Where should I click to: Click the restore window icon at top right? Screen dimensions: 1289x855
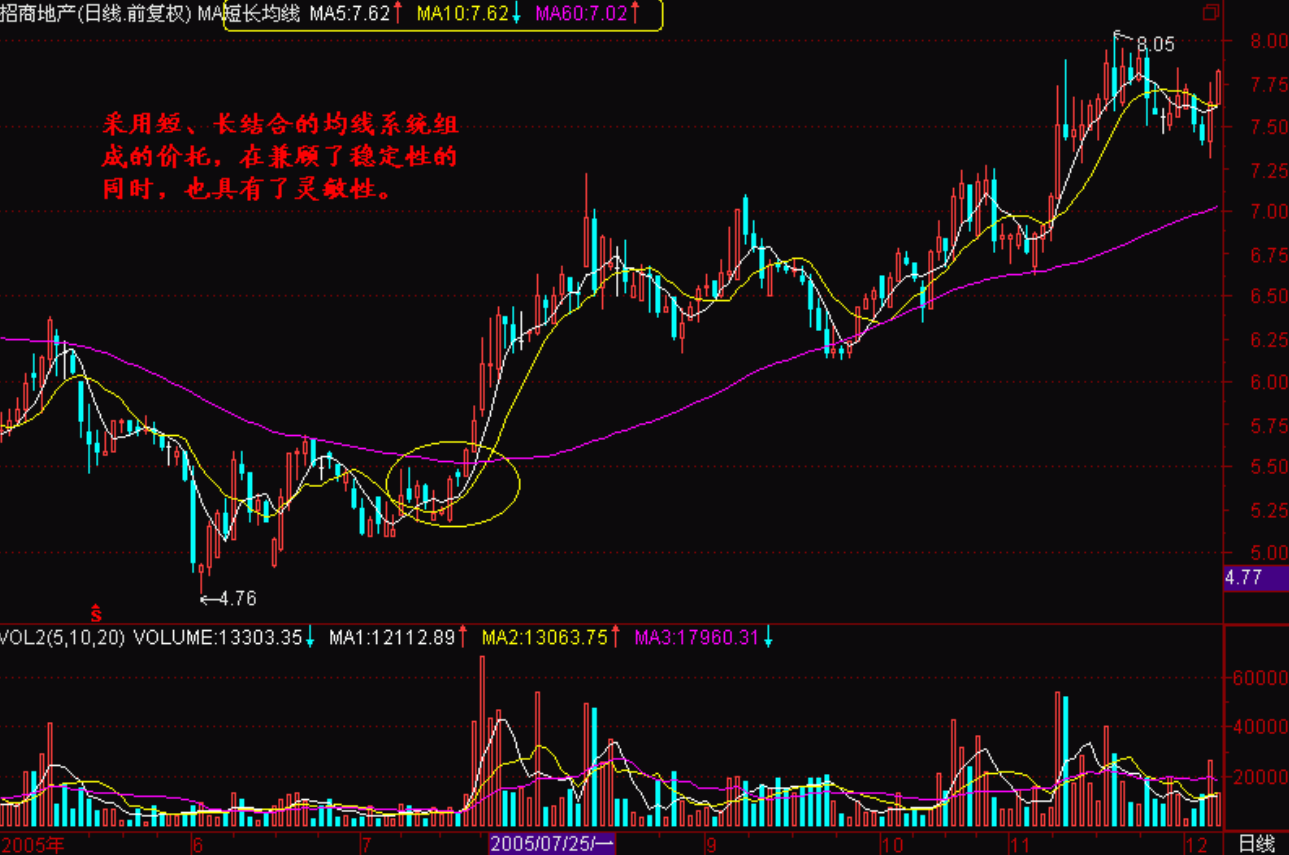(1211, 13)
